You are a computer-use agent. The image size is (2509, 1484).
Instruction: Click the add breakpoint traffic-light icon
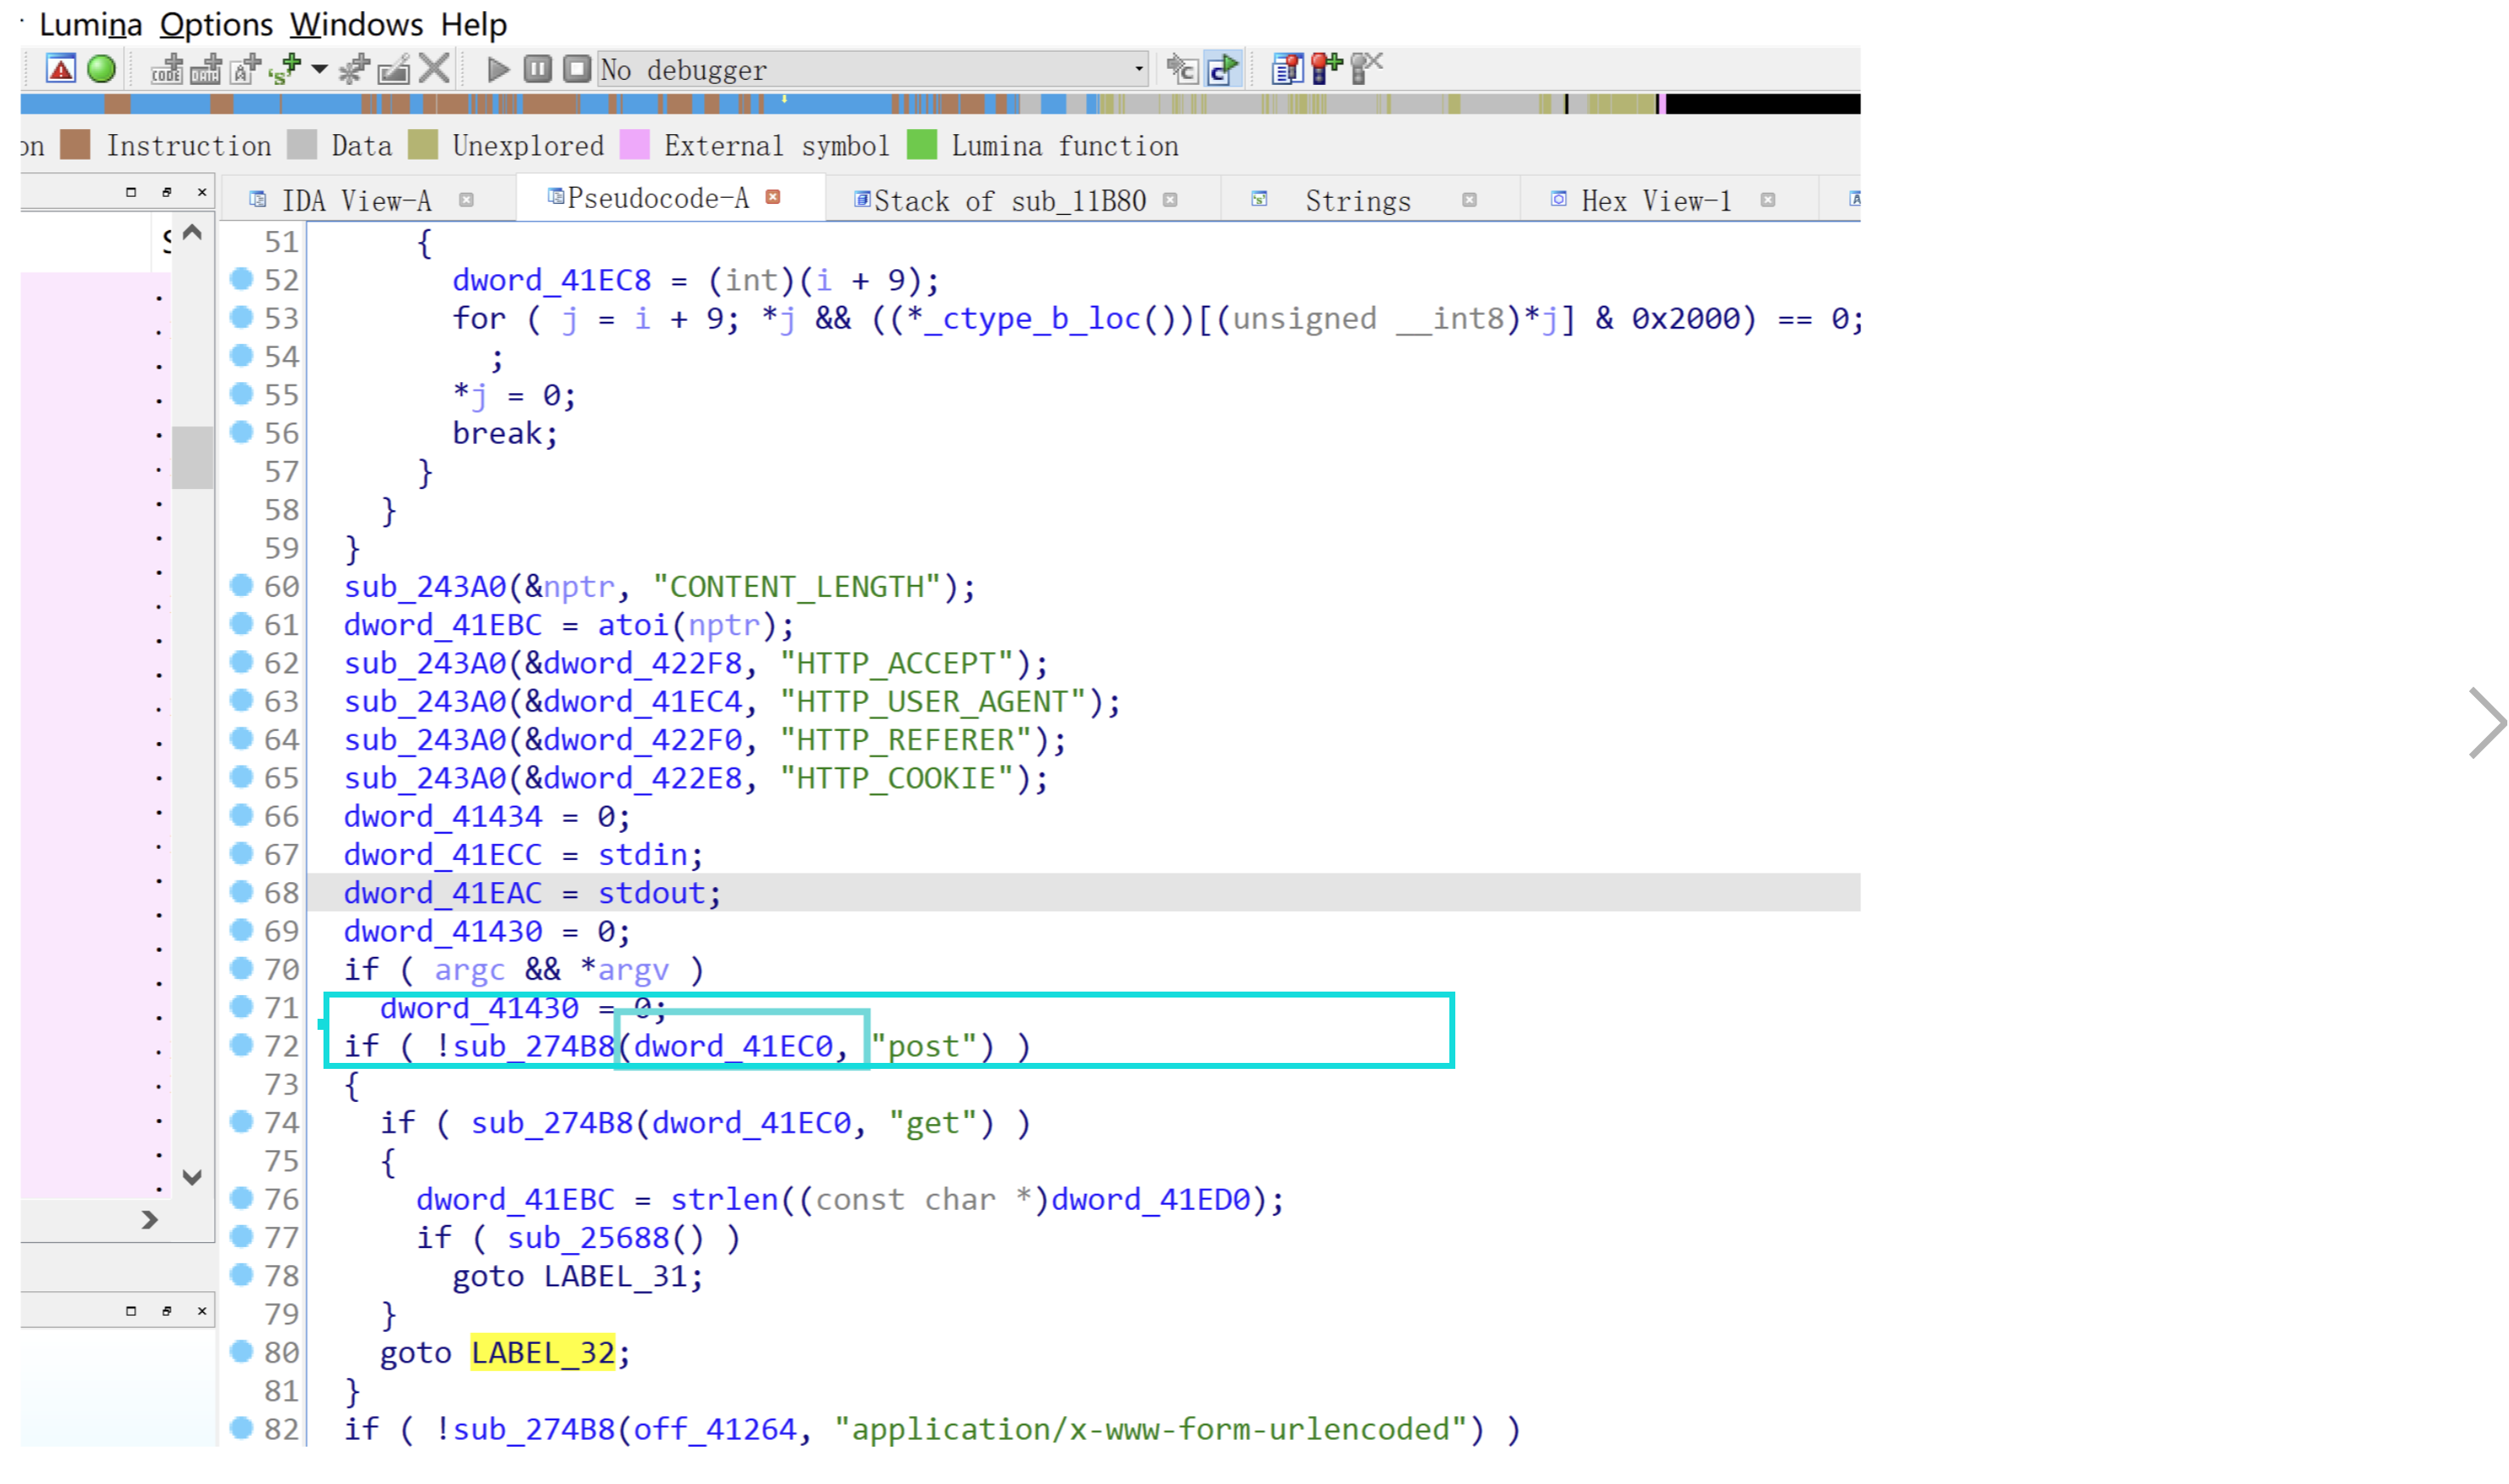pos(1326,69)
